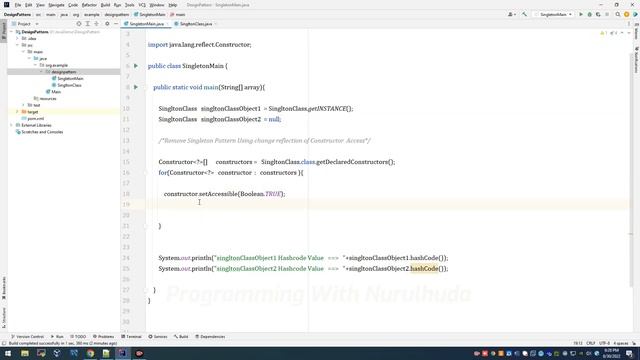Click the UTF-8 encoding indicator
Image resolution: width=640 pixels, height=360 pixels.
pyautogui.click(x=604, y=343)
